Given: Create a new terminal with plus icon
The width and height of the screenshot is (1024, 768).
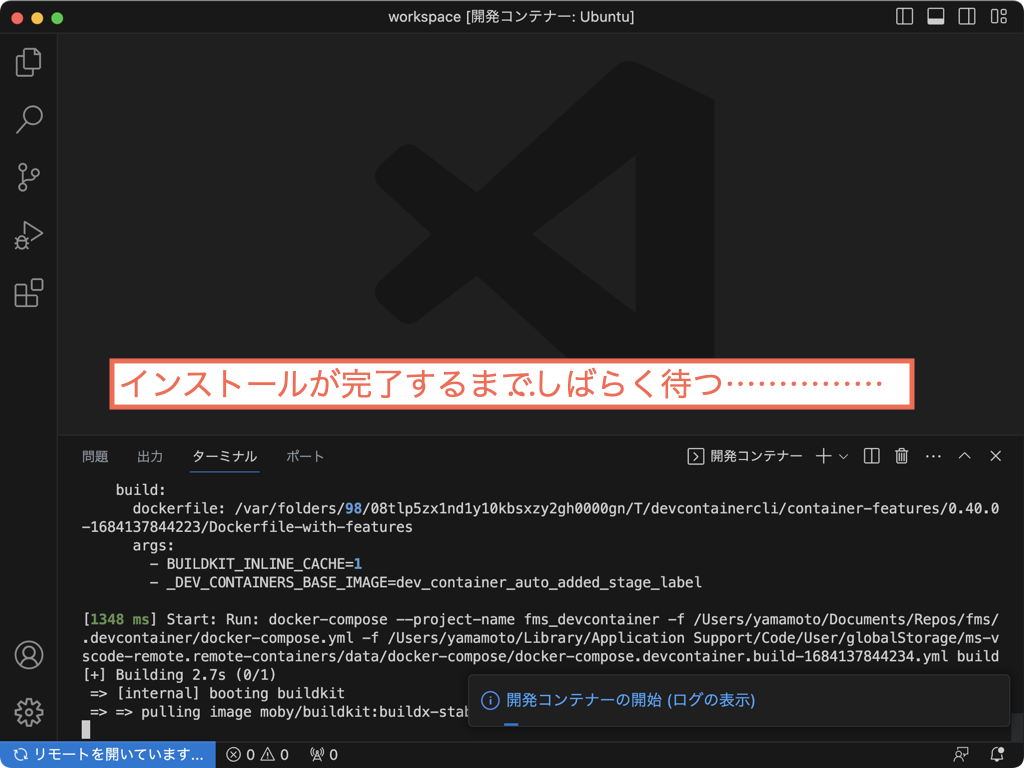Looking at the screenshot, I should 824,456.
